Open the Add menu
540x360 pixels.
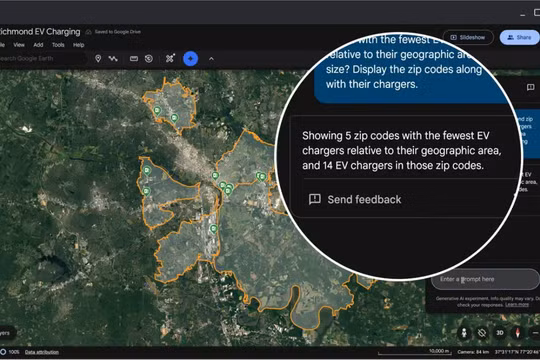(38, 45)
